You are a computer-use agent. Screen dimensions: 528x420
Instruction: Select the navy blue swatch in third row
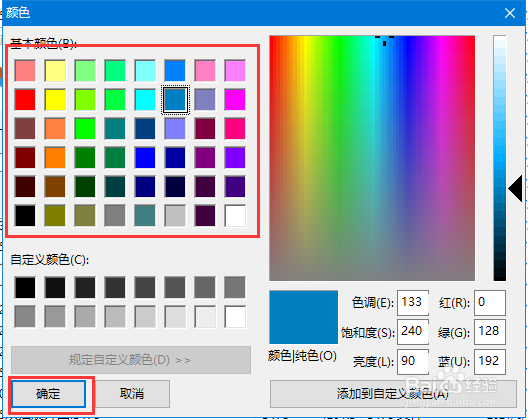coord(145,129)
